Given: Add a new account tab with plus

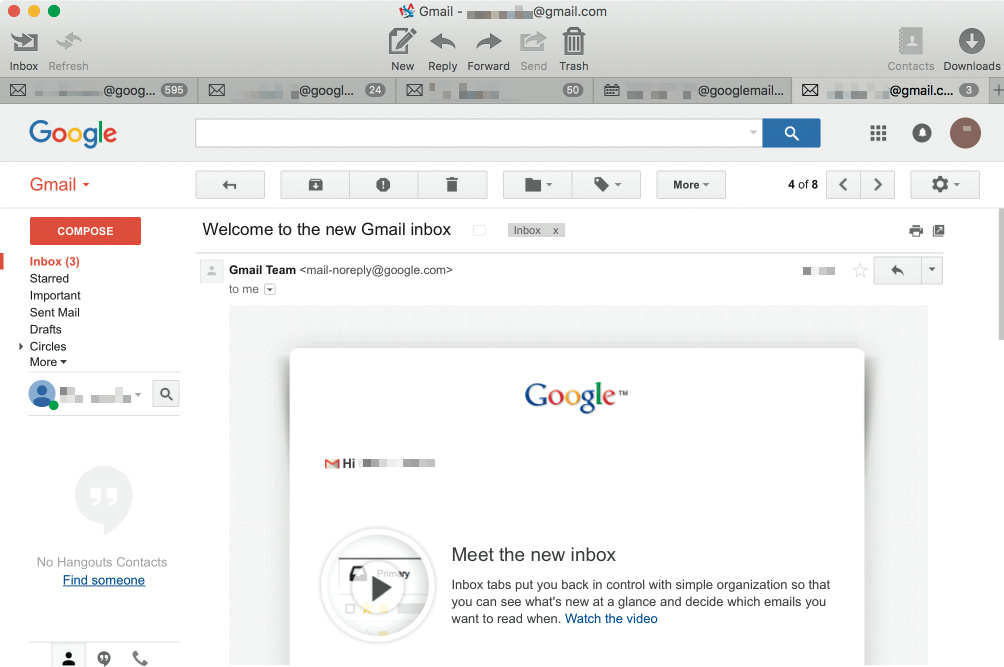Looking at the screenshot, I should (x=997, y=90).
